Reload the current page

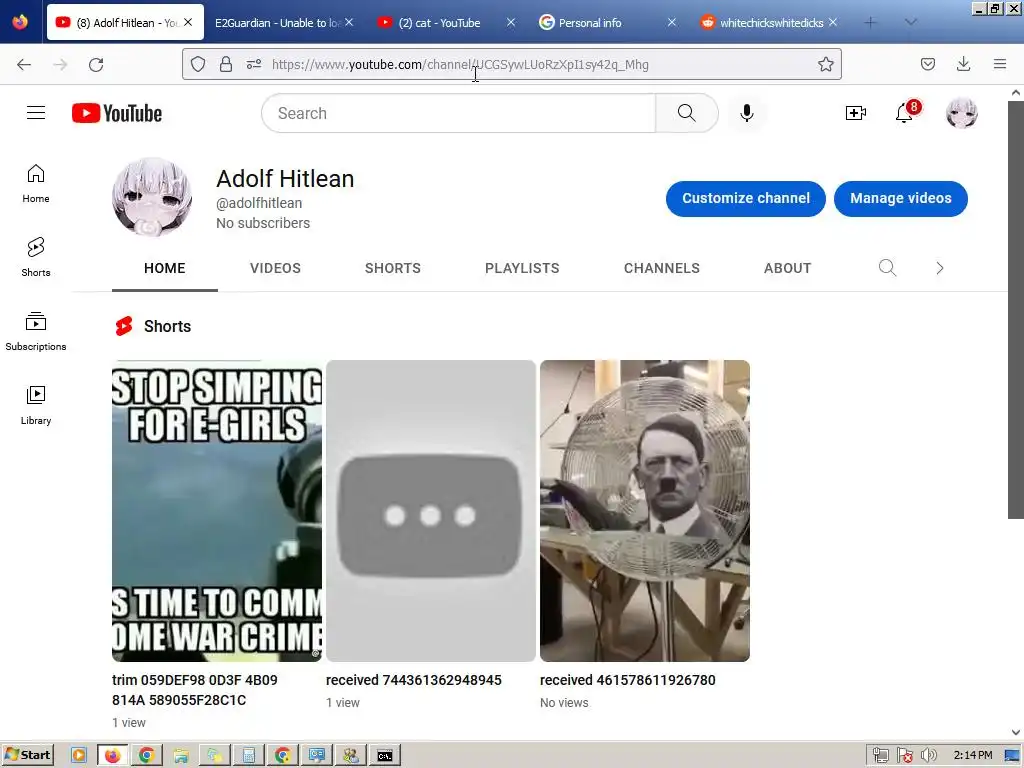tap(96, 64)
